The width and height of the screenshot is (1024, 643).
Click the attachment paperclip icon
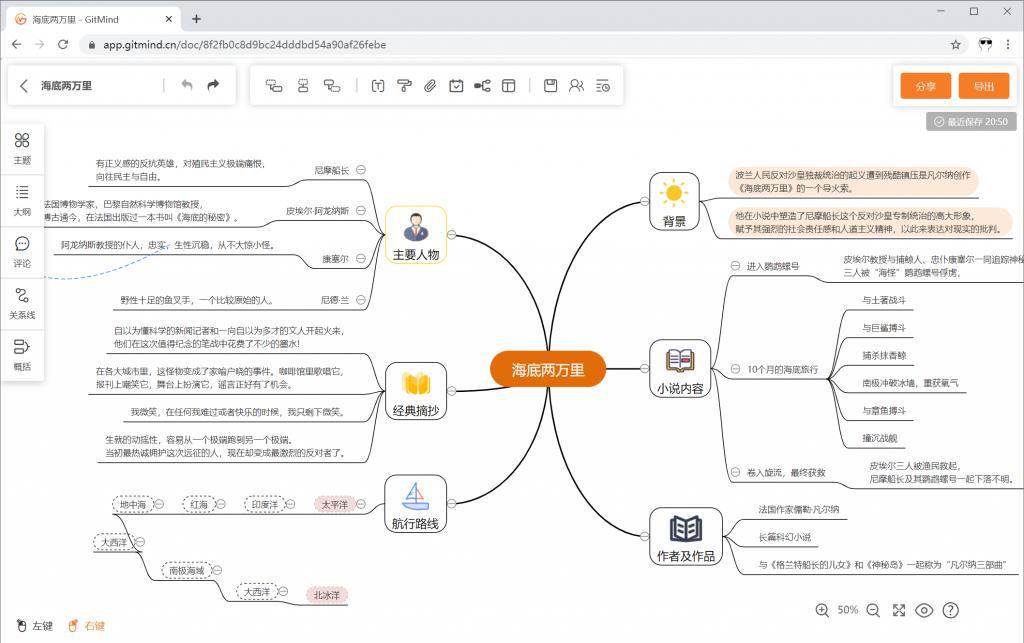(x=430, y=86)
